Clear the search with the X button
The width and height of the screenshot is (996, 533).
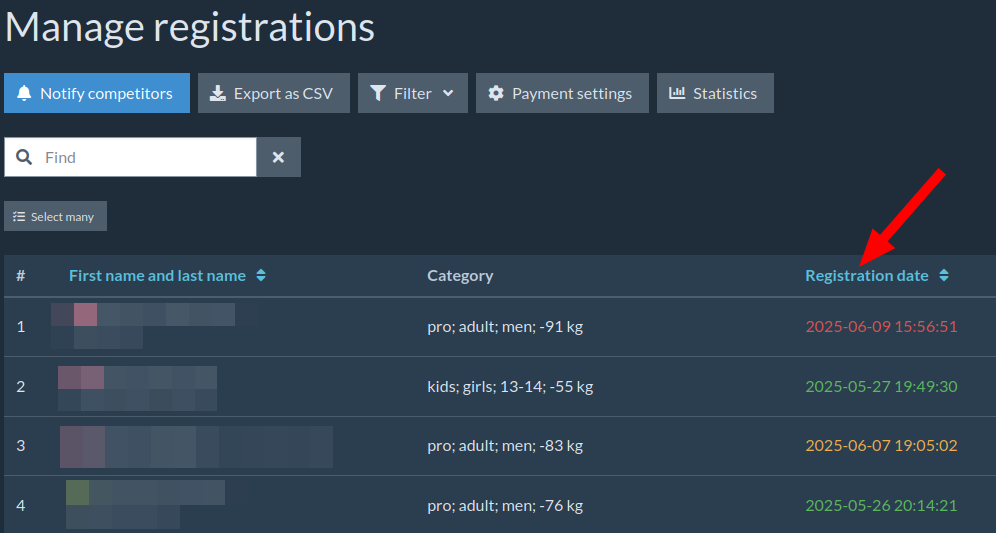pyautogui.click(x=278, y=157)
